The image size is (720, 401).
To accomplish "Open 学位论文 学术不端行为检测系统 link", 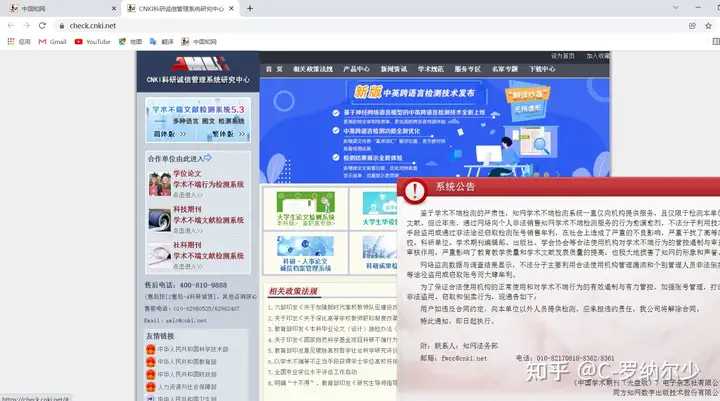I will coord(208,179).
